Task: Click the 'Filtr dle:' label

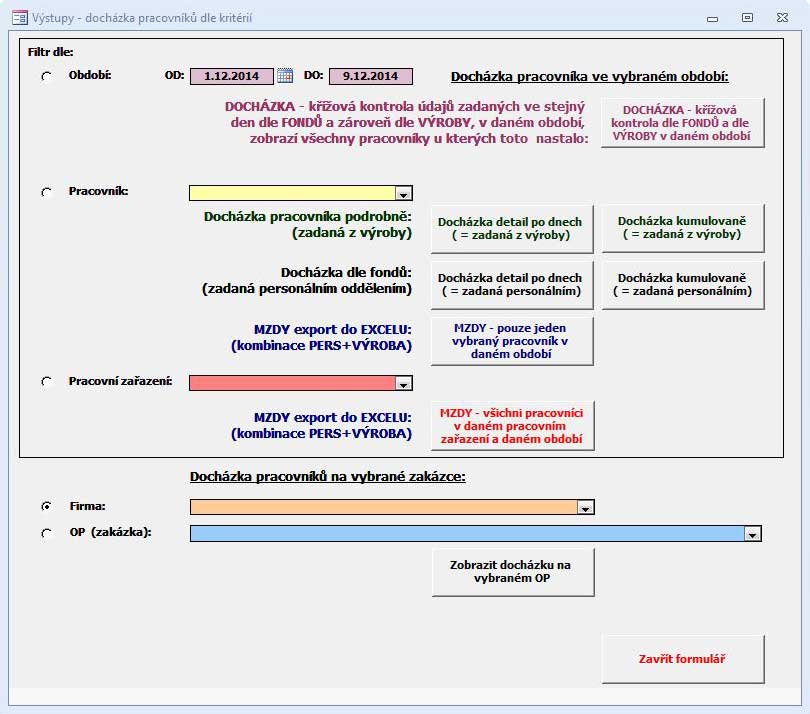Action: point(51,52)
